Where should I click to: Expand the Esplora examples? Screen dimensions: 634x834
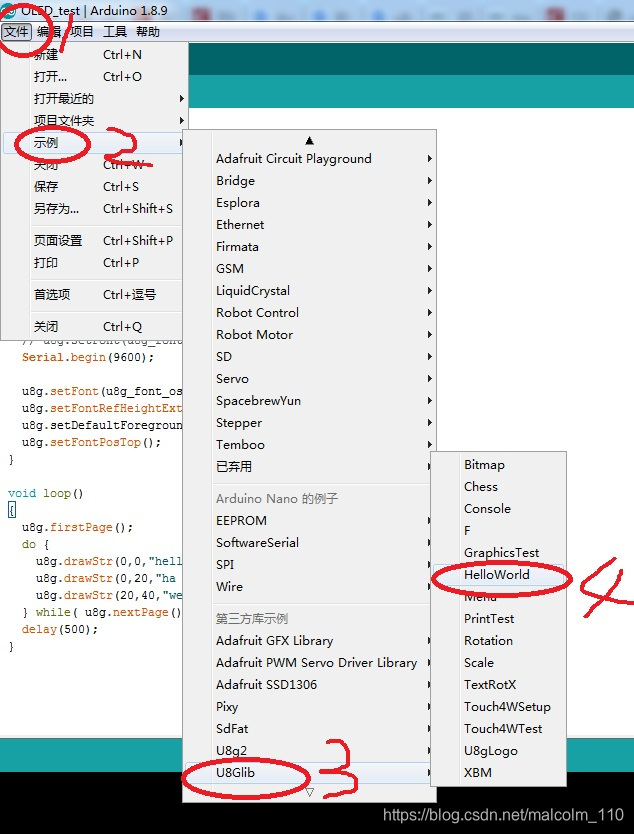coord(310,203)
